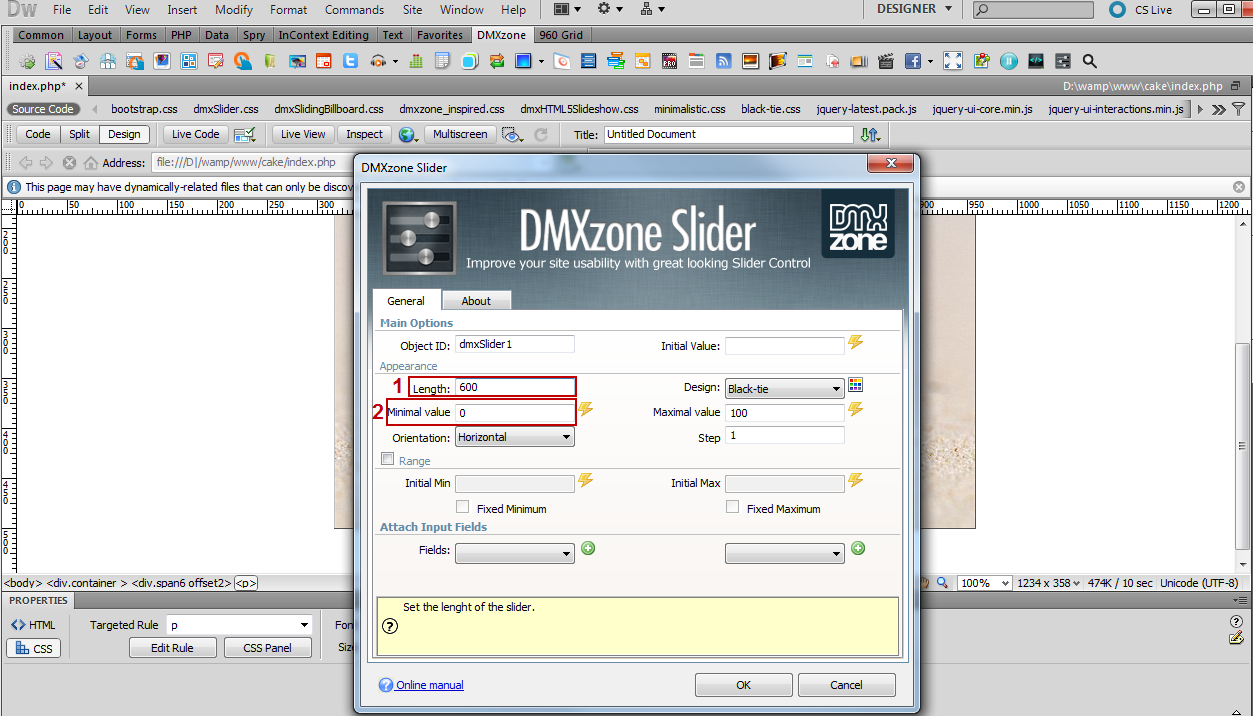Toggle Live Code mode
The image size is (1253, 716).
point(195,134)
